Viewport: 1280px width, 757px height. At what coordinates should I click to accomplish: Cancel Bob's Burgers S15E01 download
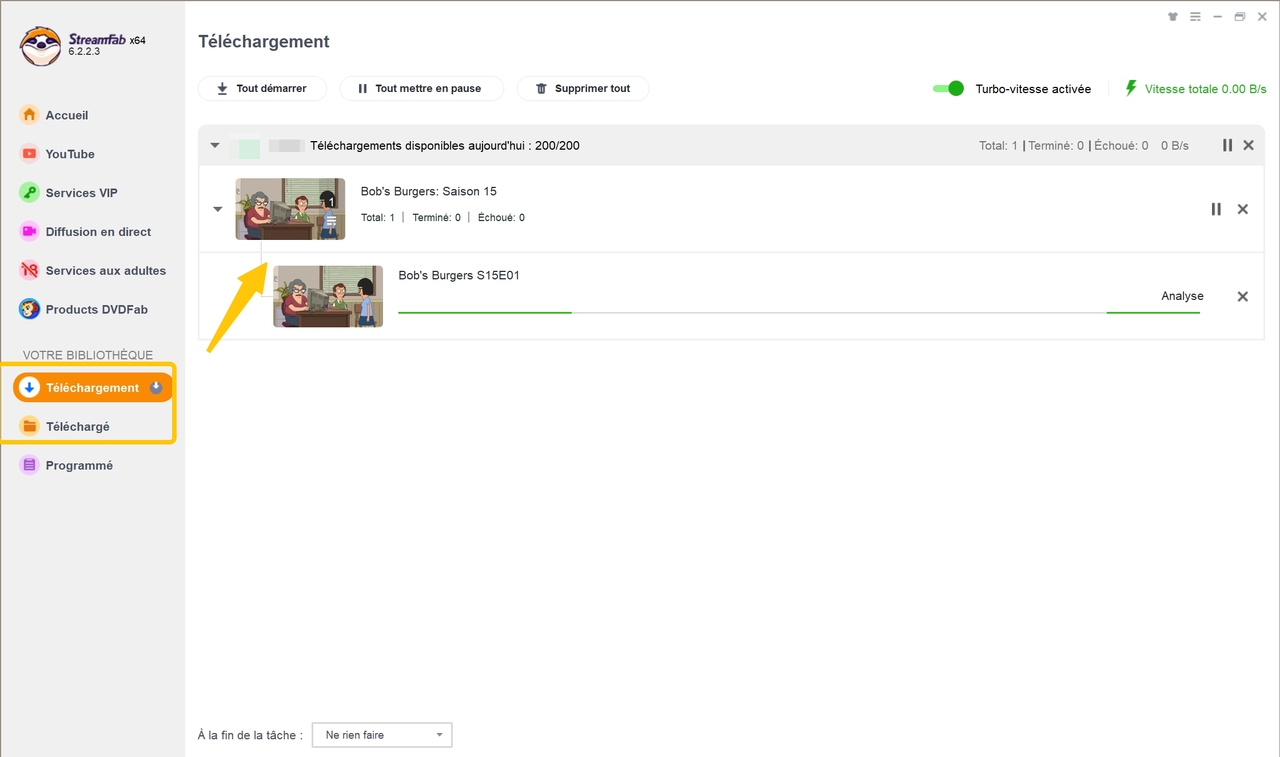(x=1243, y=296)
